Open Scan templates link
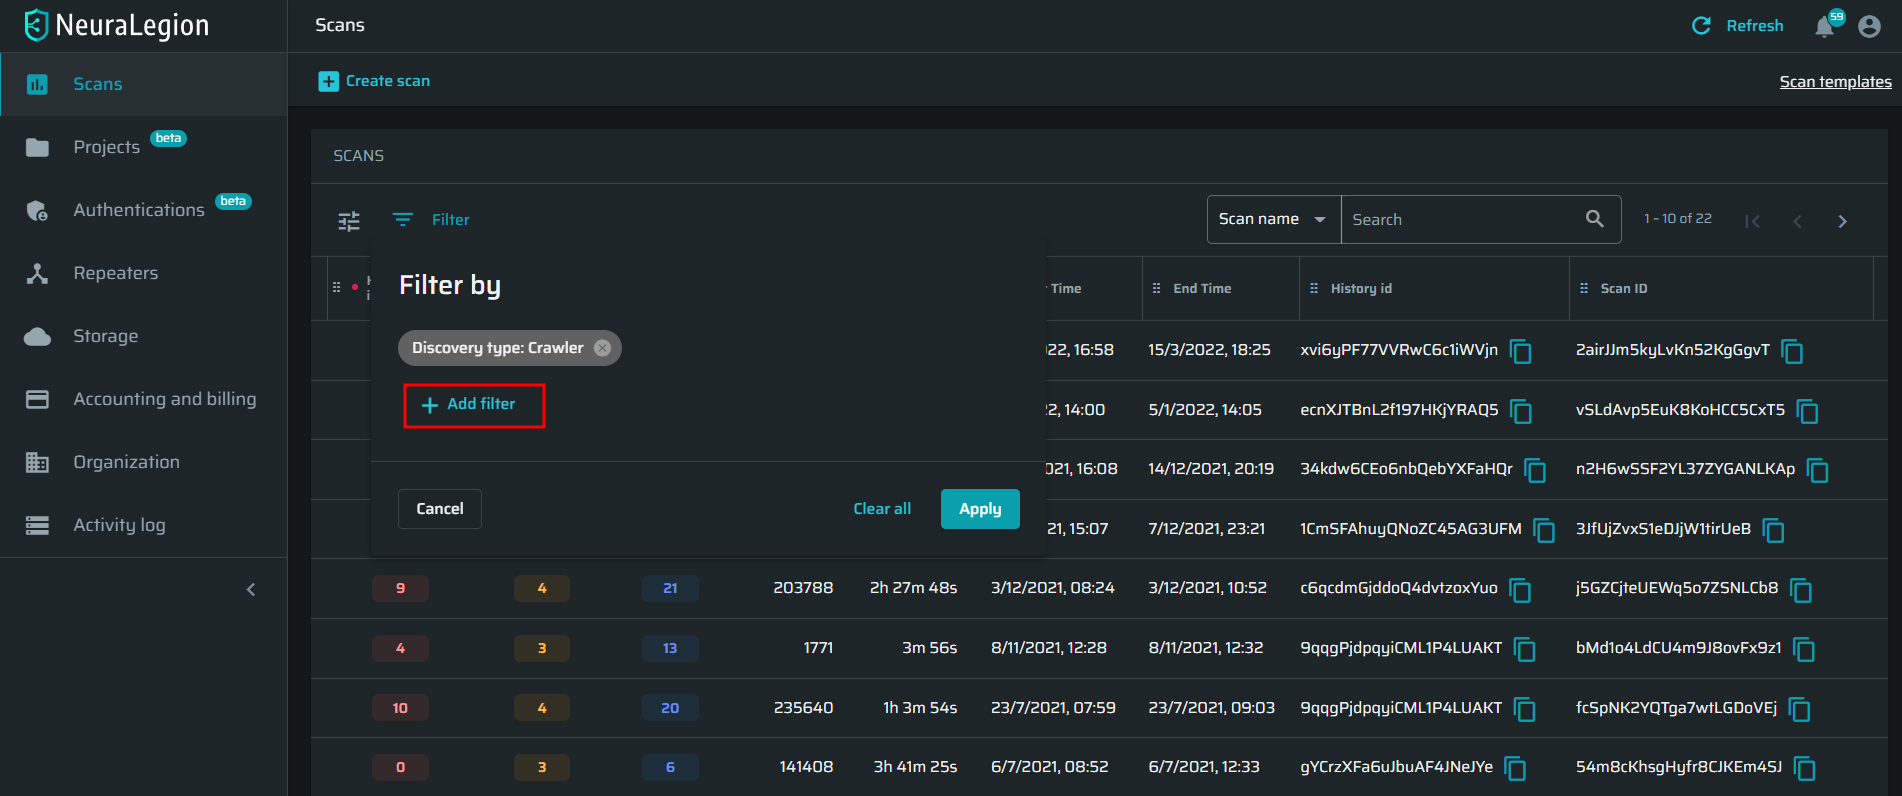This screenshot has height=796, width=1902. point(1835,82)
